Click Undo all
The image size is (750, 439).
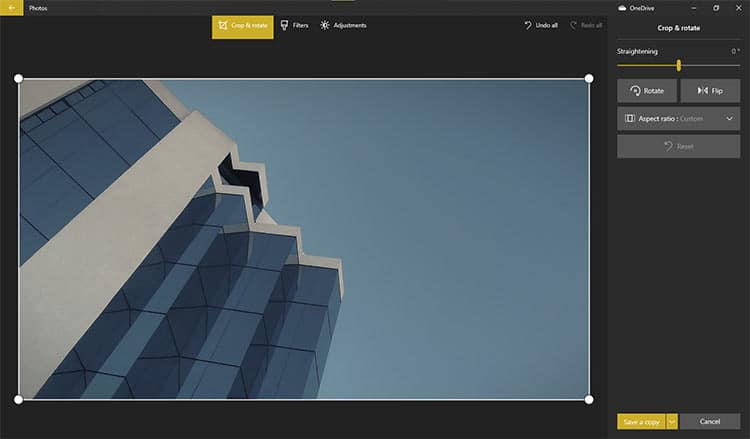(x=541, y=25)
